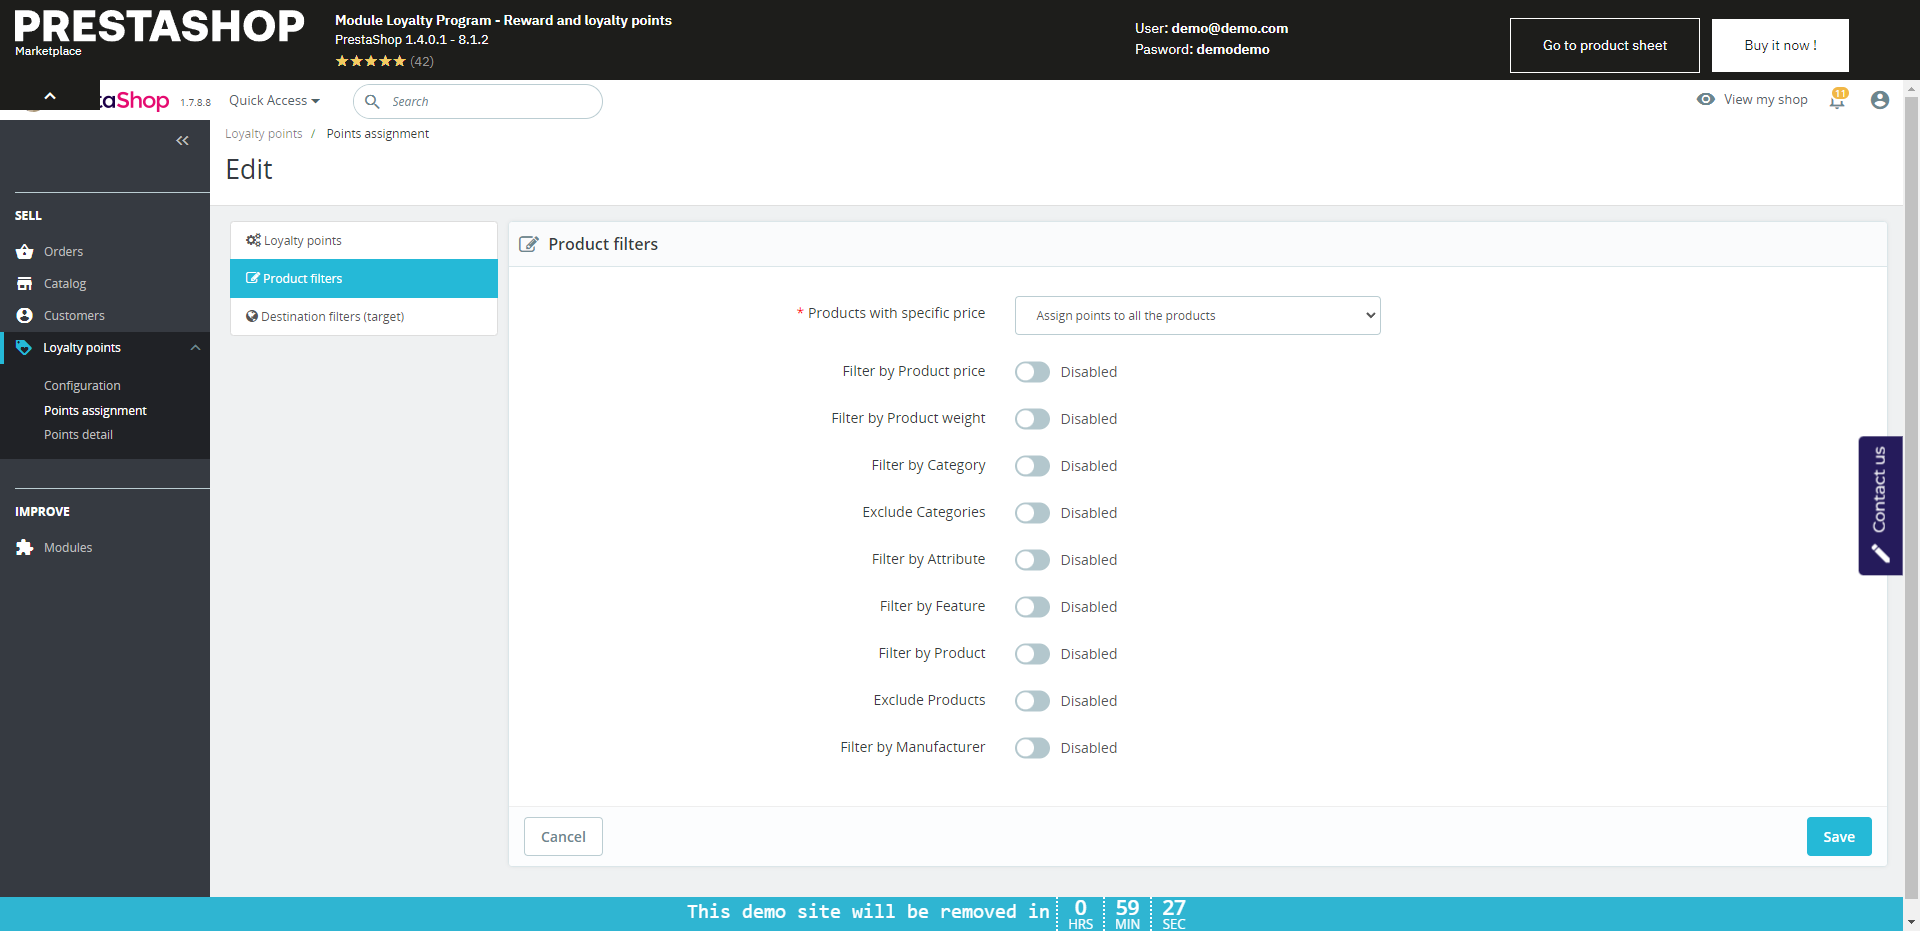Click the Orders basket icon
The image size is (1920, 931).
[25, 252]
